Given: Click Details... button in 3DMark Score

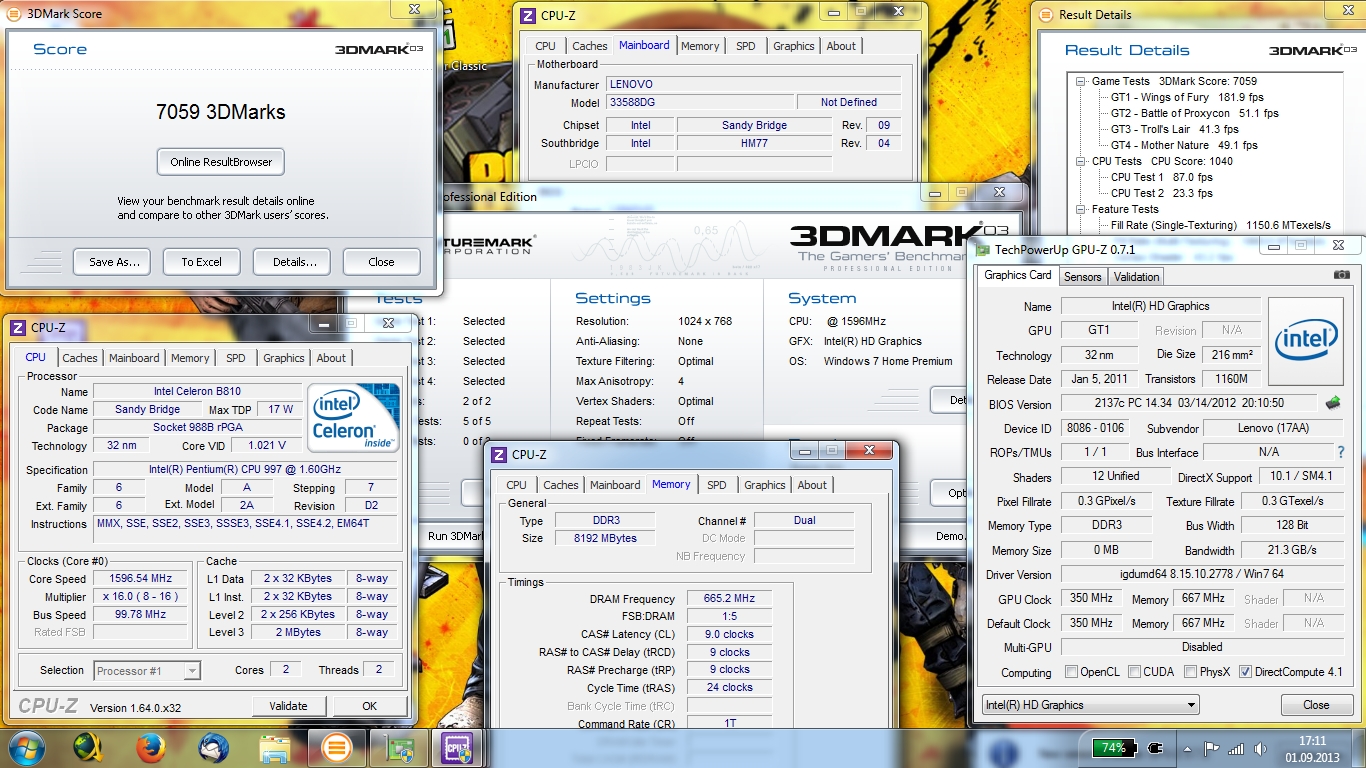Looking at the screenshot, I should (x=294, y=262).
